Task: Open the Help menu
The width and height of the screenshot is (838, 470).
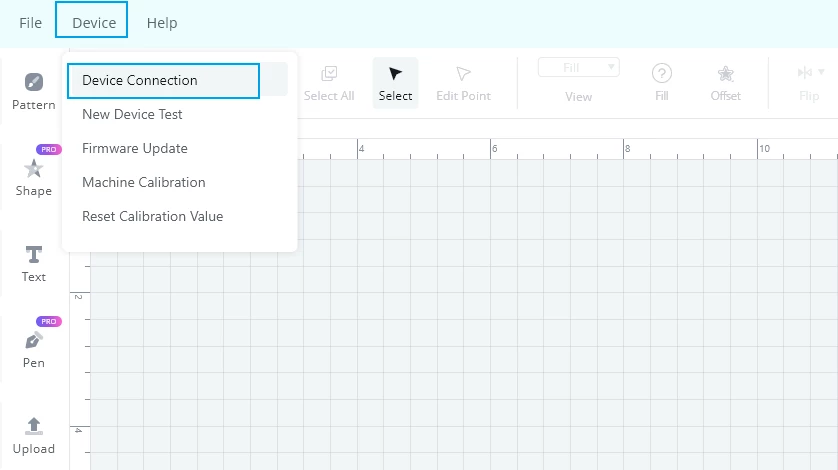Action: (x=162, y=23)
